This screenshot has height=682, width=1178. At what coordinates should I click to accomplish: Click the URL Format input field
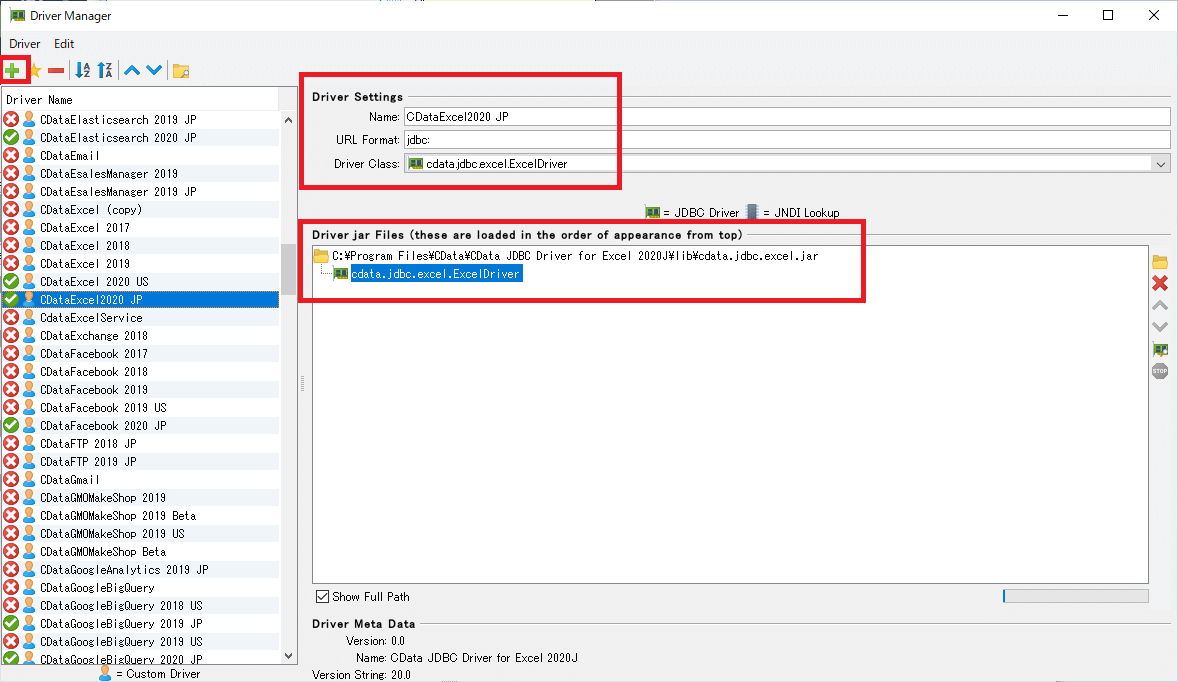(787, 140)
